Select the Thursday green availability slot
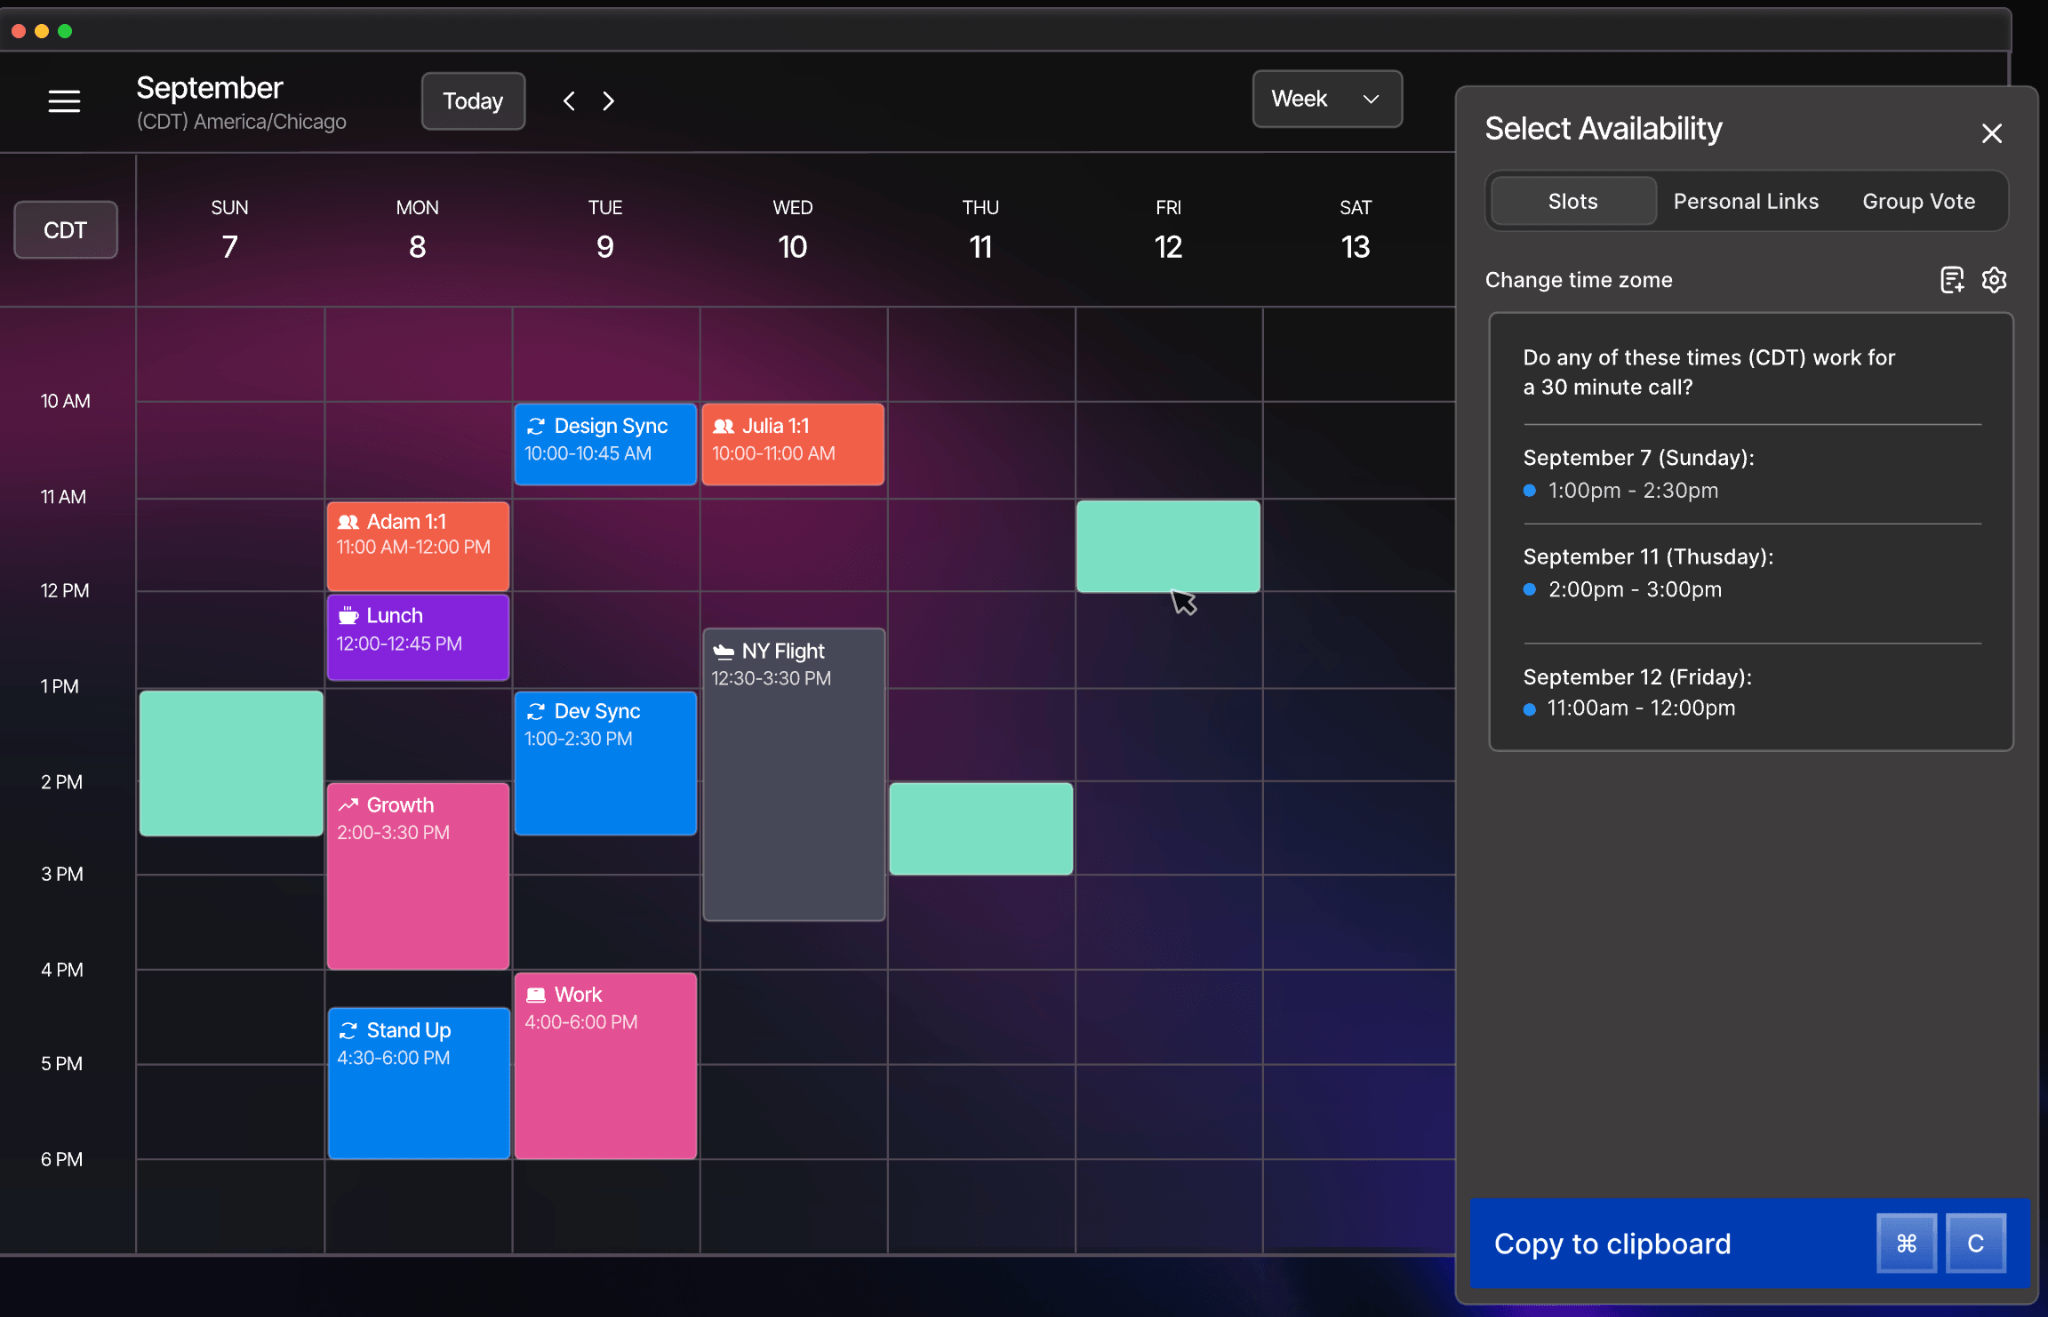This screenshot has height=1317, width=2048. [x=981, y=829]
